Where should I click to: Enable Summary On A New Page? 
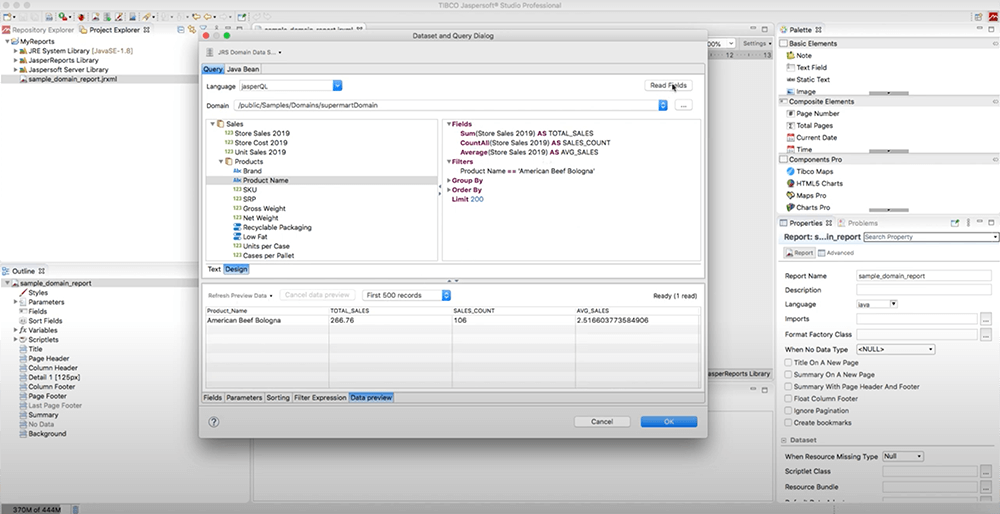point(788,375)
